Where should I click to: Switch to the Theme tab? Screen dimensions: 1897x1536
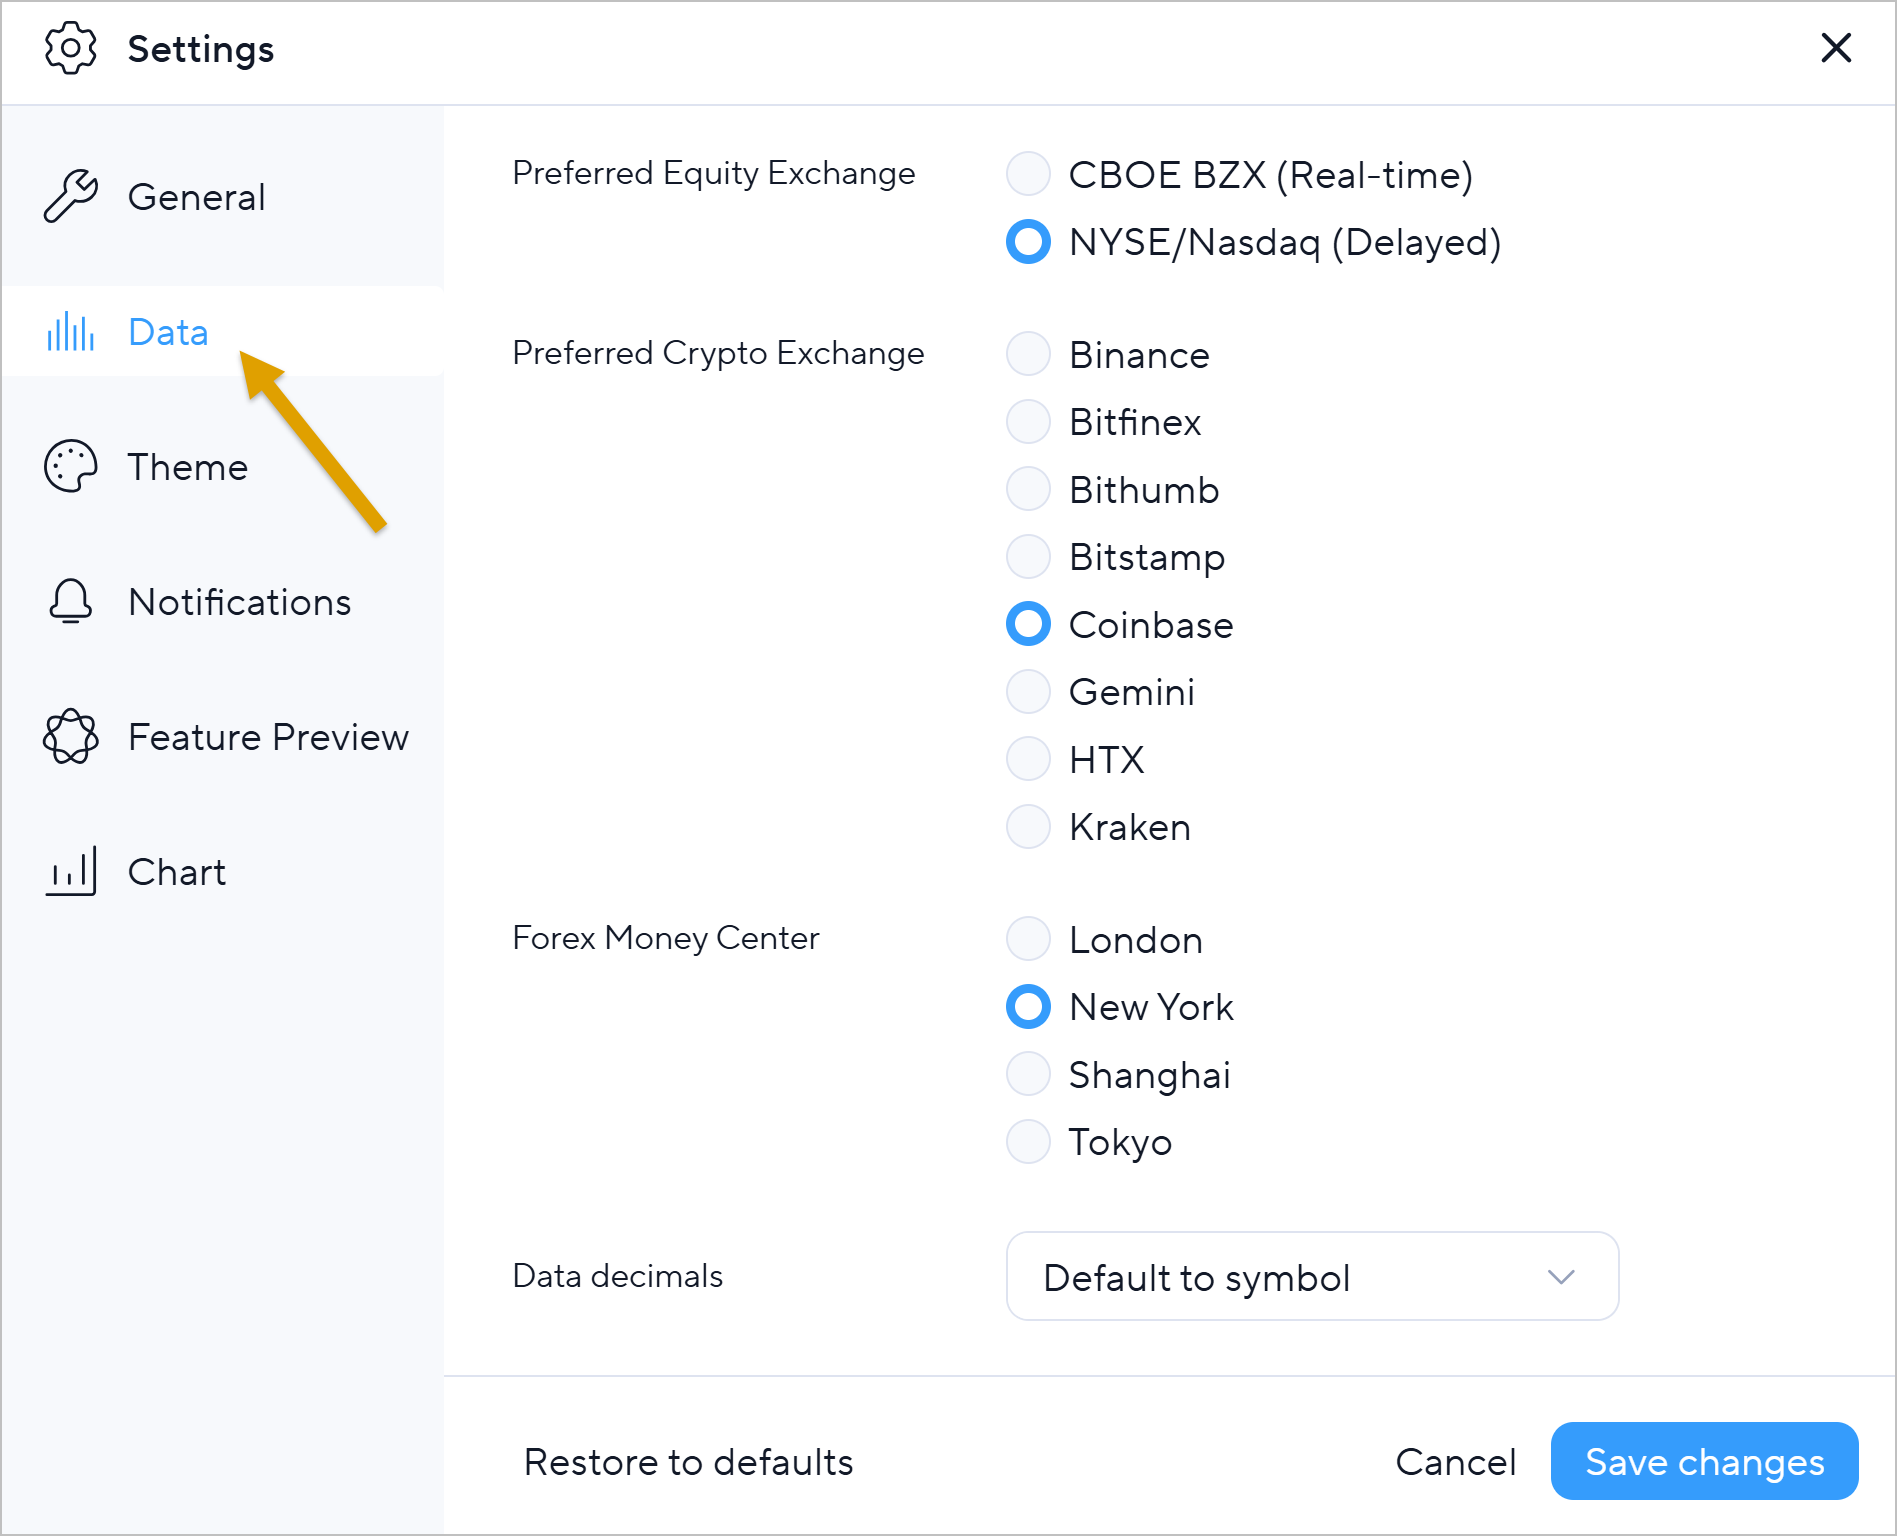pyautogui.click(x=188, y=467)
